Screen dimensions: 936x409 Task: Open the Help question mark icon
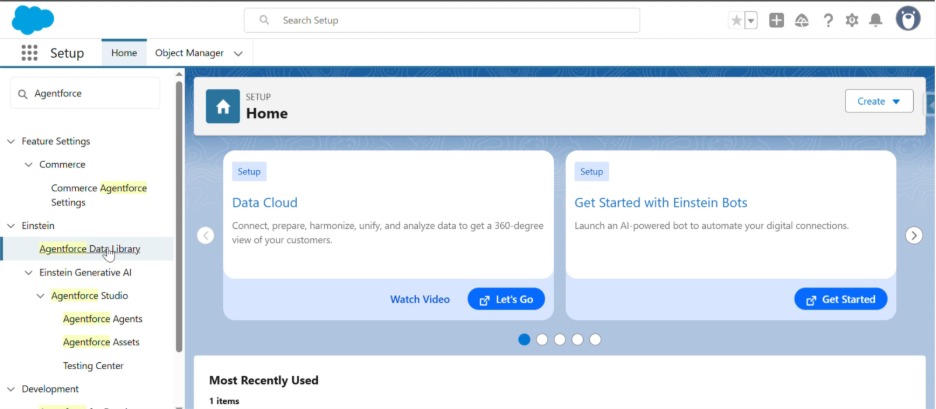[x=828, y=20]
